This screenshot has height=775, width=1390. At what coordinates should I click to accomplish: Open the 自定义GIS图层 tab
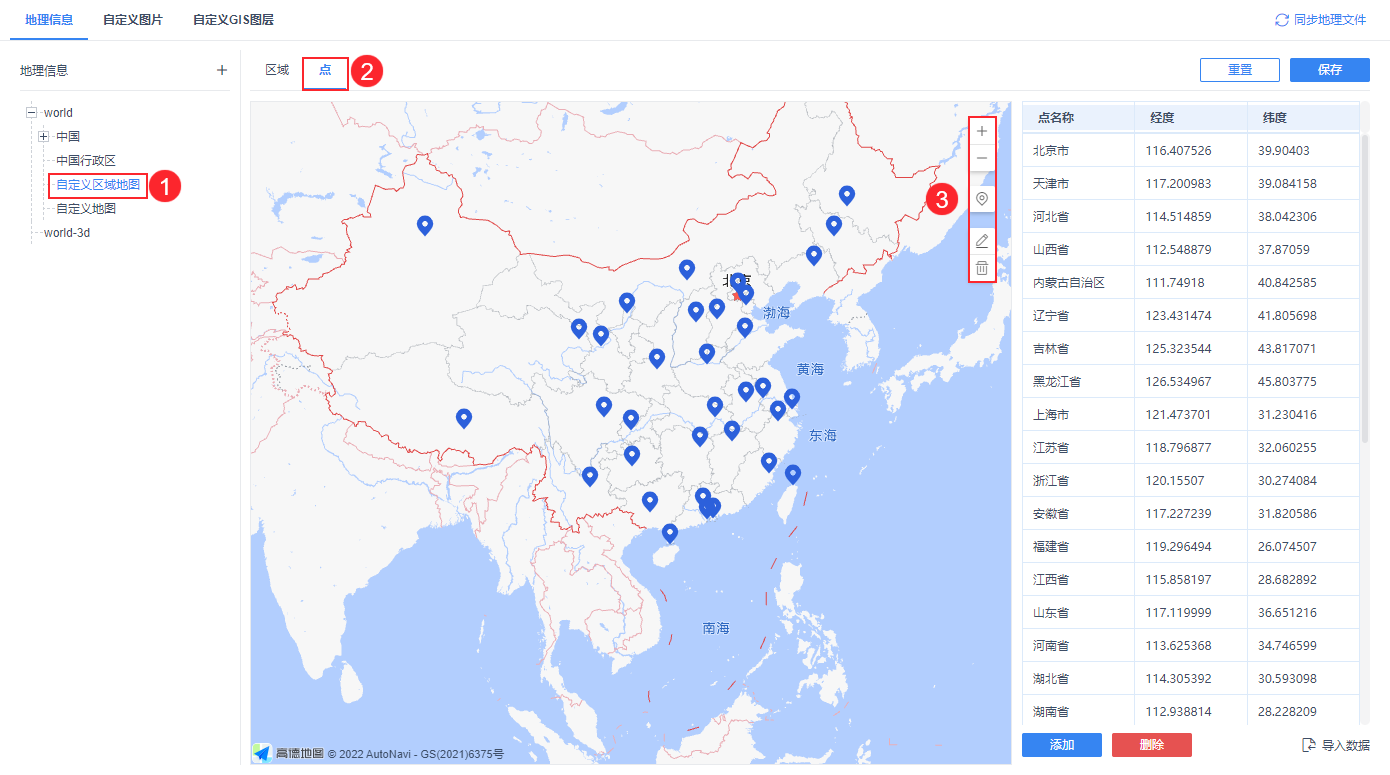[233, 20]
